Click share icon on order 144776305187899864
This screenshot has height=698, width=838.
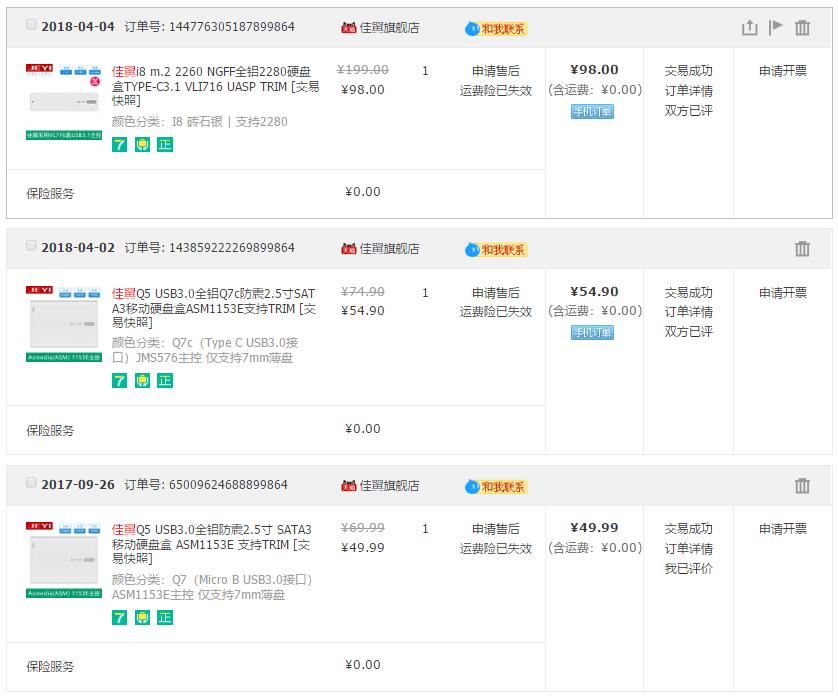[x=749, y=27]
